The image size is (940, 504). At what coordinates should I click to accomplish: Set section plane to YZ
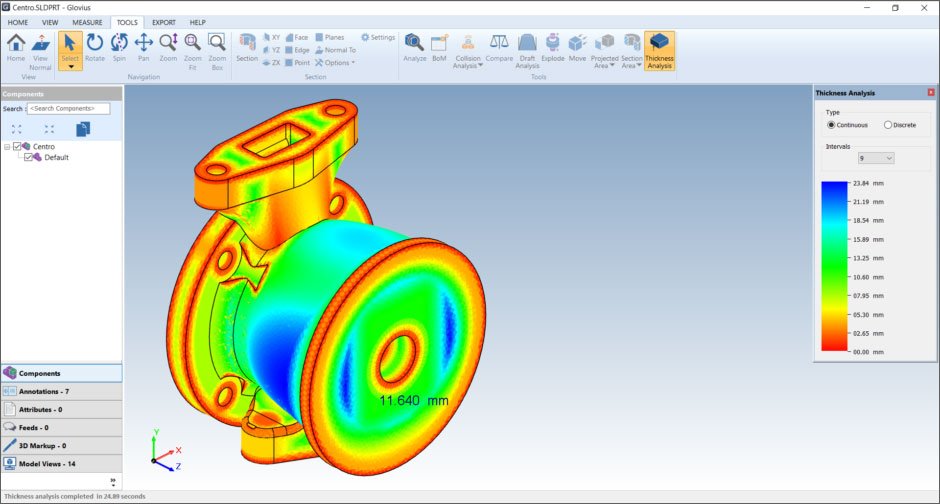pos(272,50)
